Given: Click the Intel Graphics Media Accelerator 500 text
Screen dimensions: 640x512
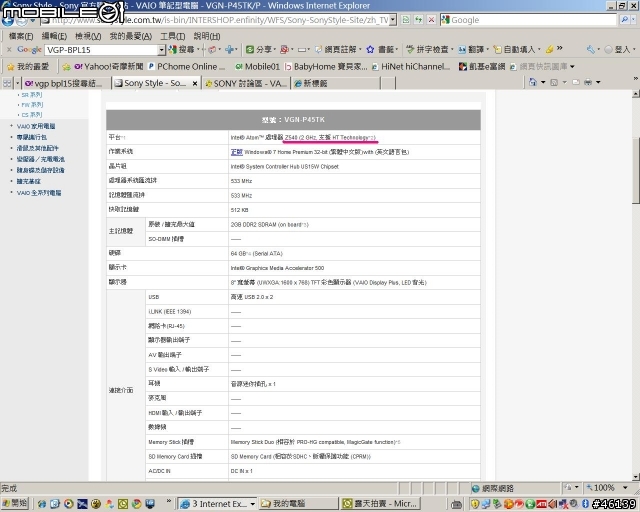Looking at the screenshot, I should tap(277, 268).
